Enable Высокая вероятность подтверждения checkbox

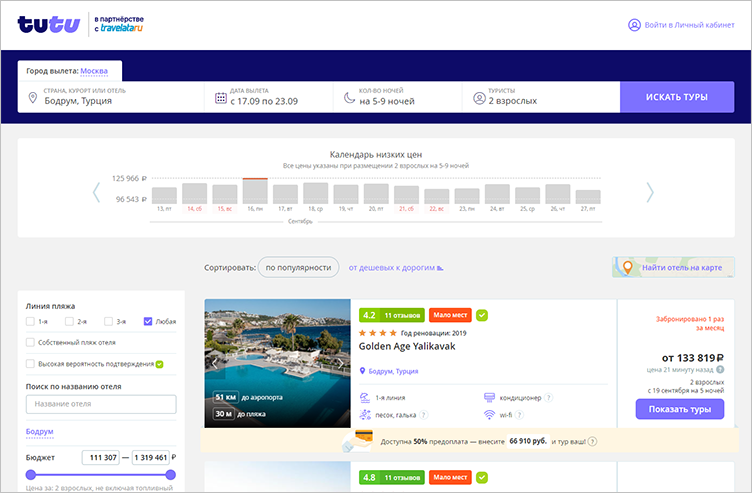[30, 364]
